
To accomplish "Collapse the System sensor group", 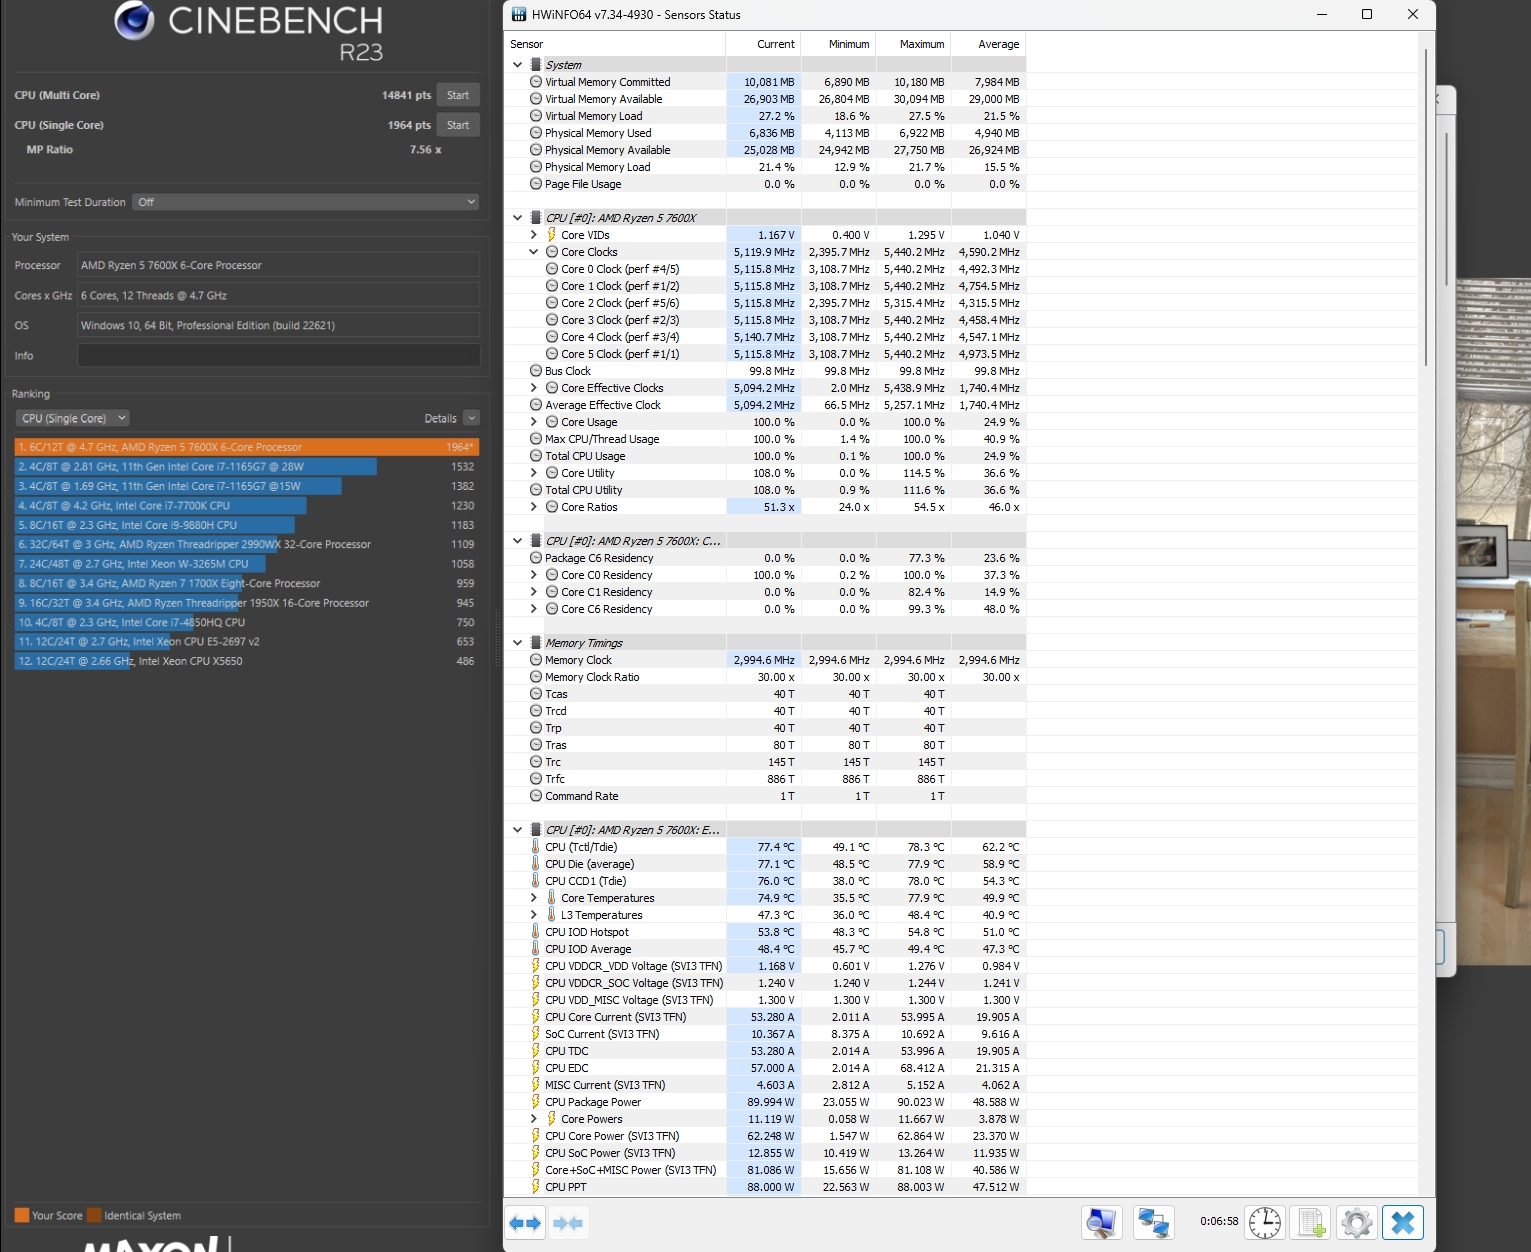I will 517,65.
